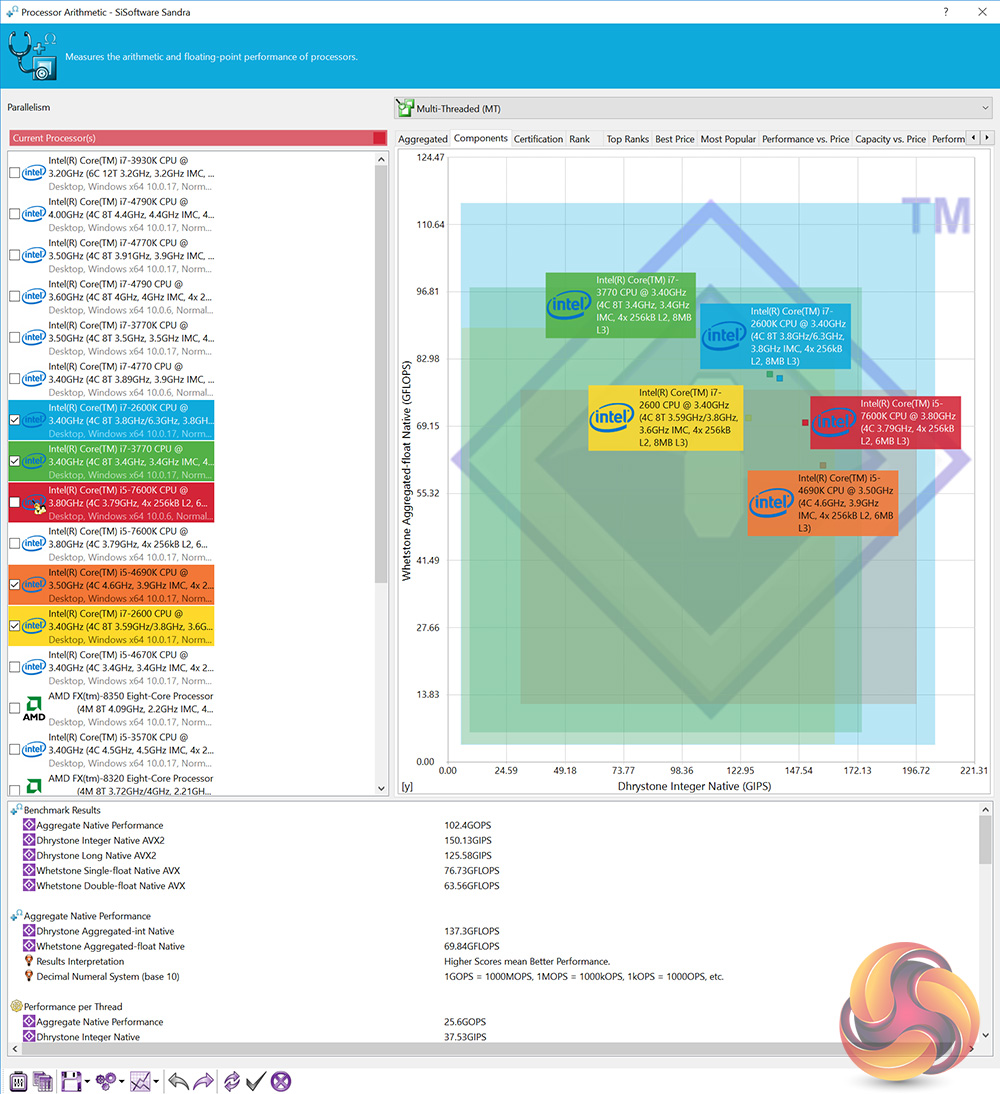Open the Rank tab
The image size is (1000, 1094).
coord(579,139)
